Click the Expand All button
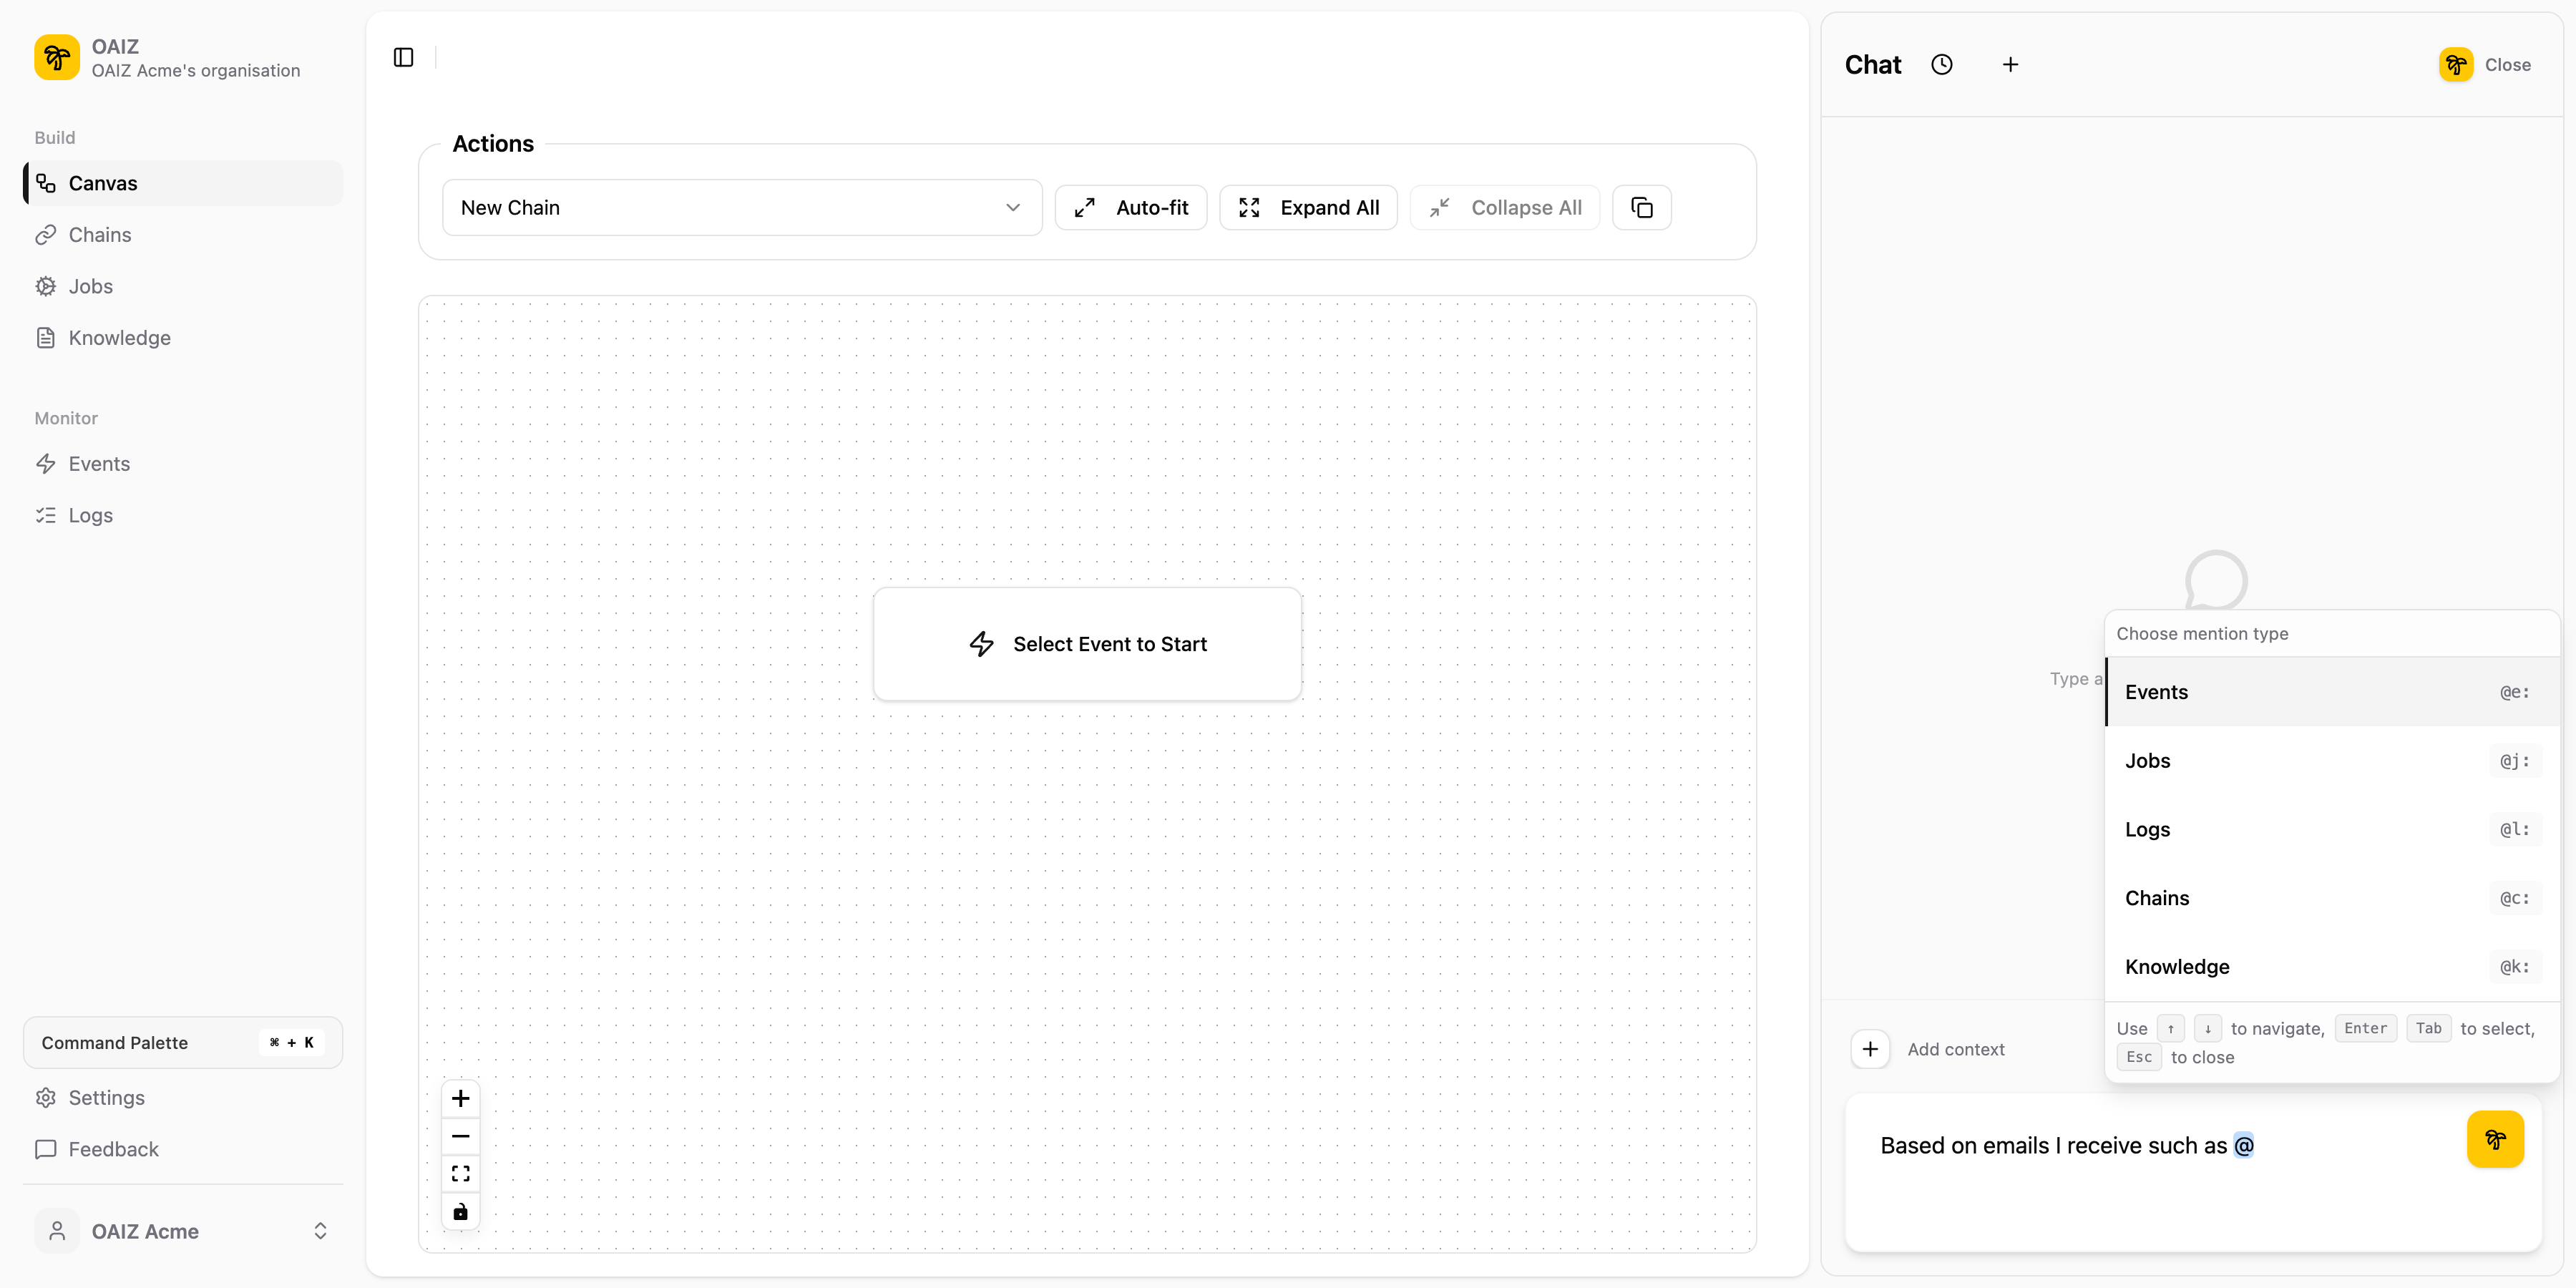 click(1308, 207)
